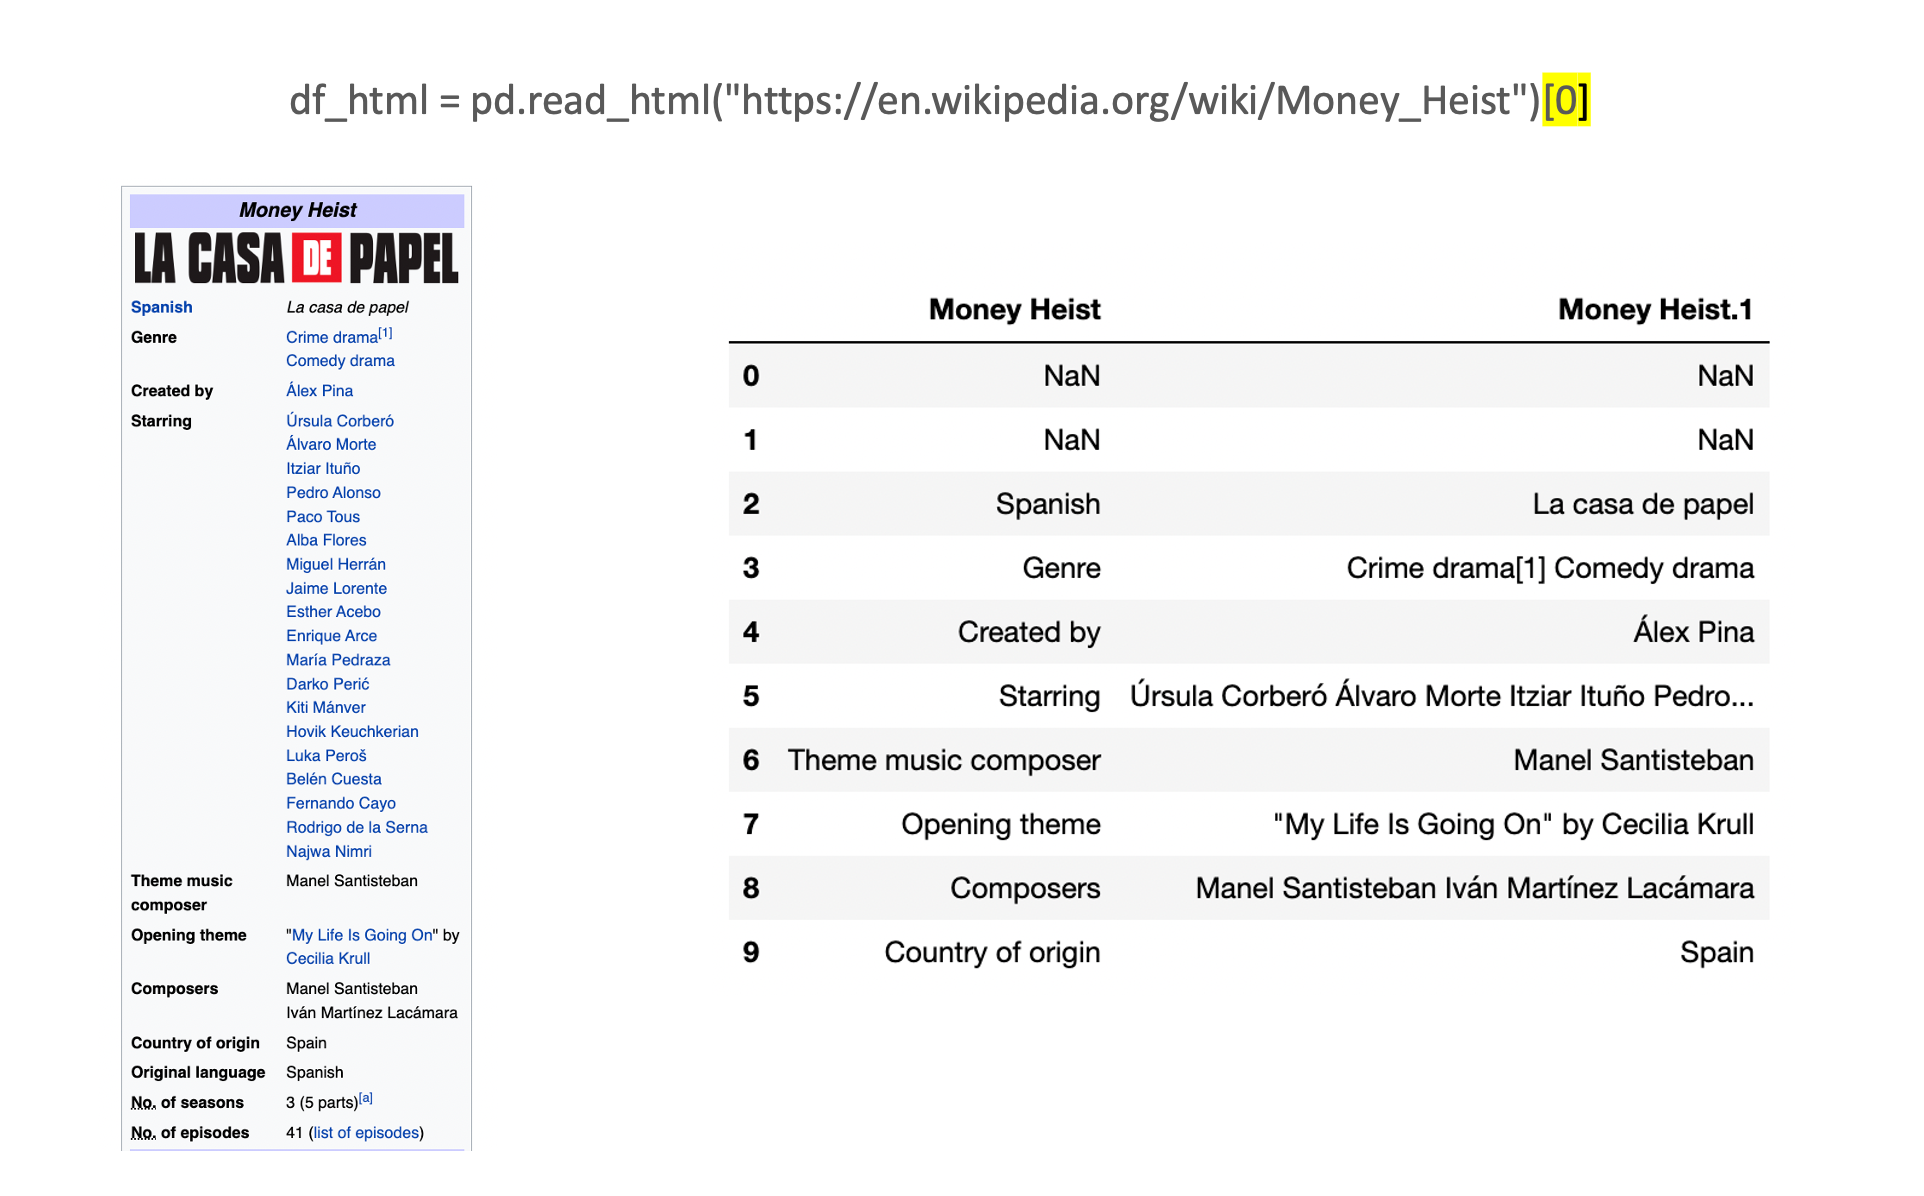The height and width of the screenshot is (1196, 1924).
Task: Open Álvaro Morte cast link
Action: pos(331,444)
